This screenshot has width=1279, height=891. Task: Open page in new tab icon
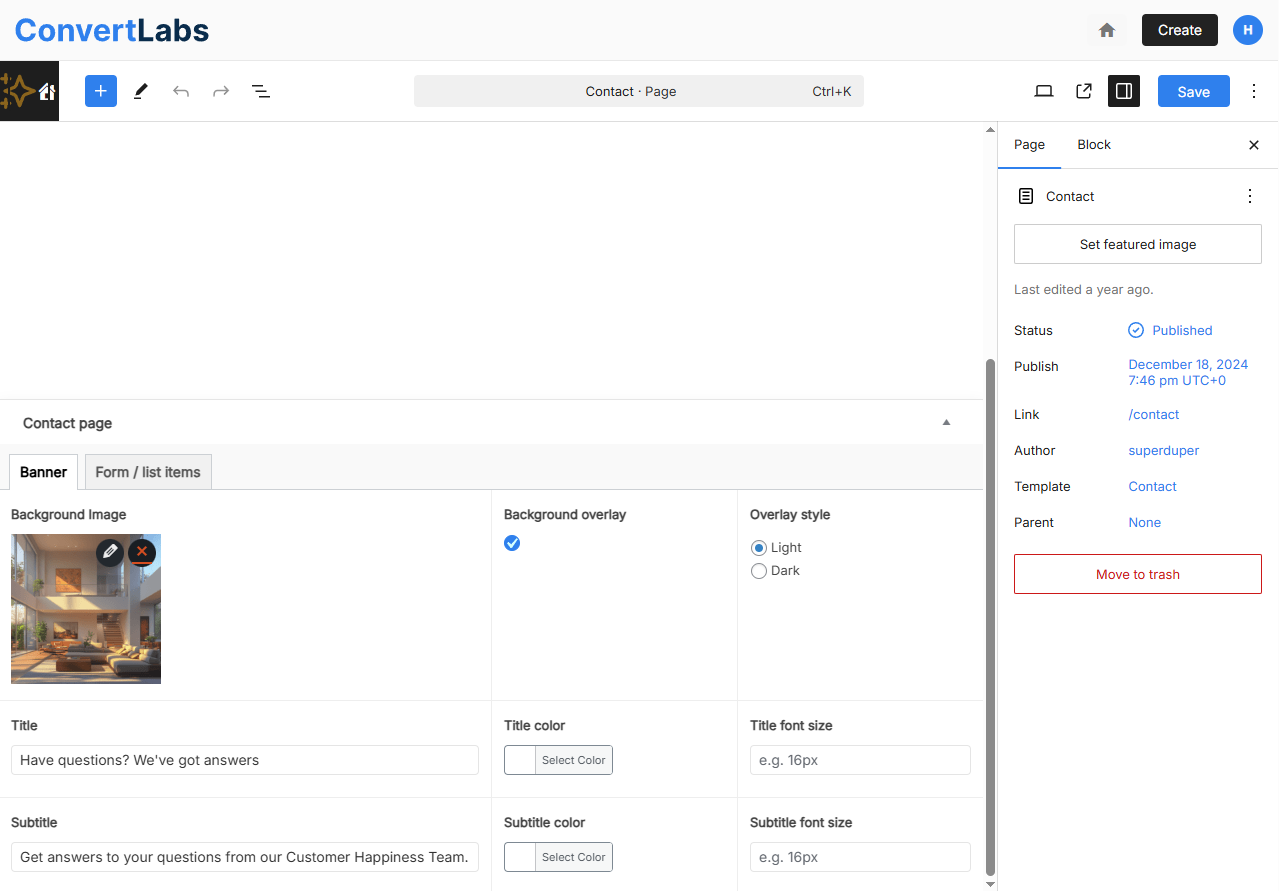click(1084, 91)
